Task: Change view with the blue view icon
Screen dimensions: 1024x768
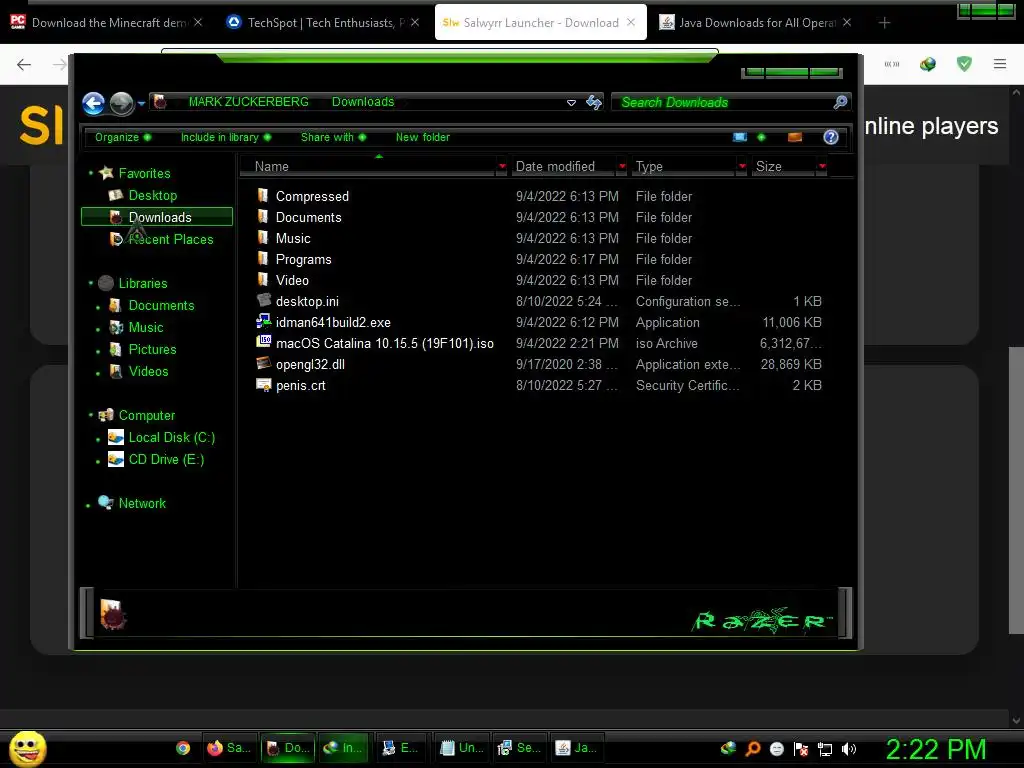Action: pos(740,137)
